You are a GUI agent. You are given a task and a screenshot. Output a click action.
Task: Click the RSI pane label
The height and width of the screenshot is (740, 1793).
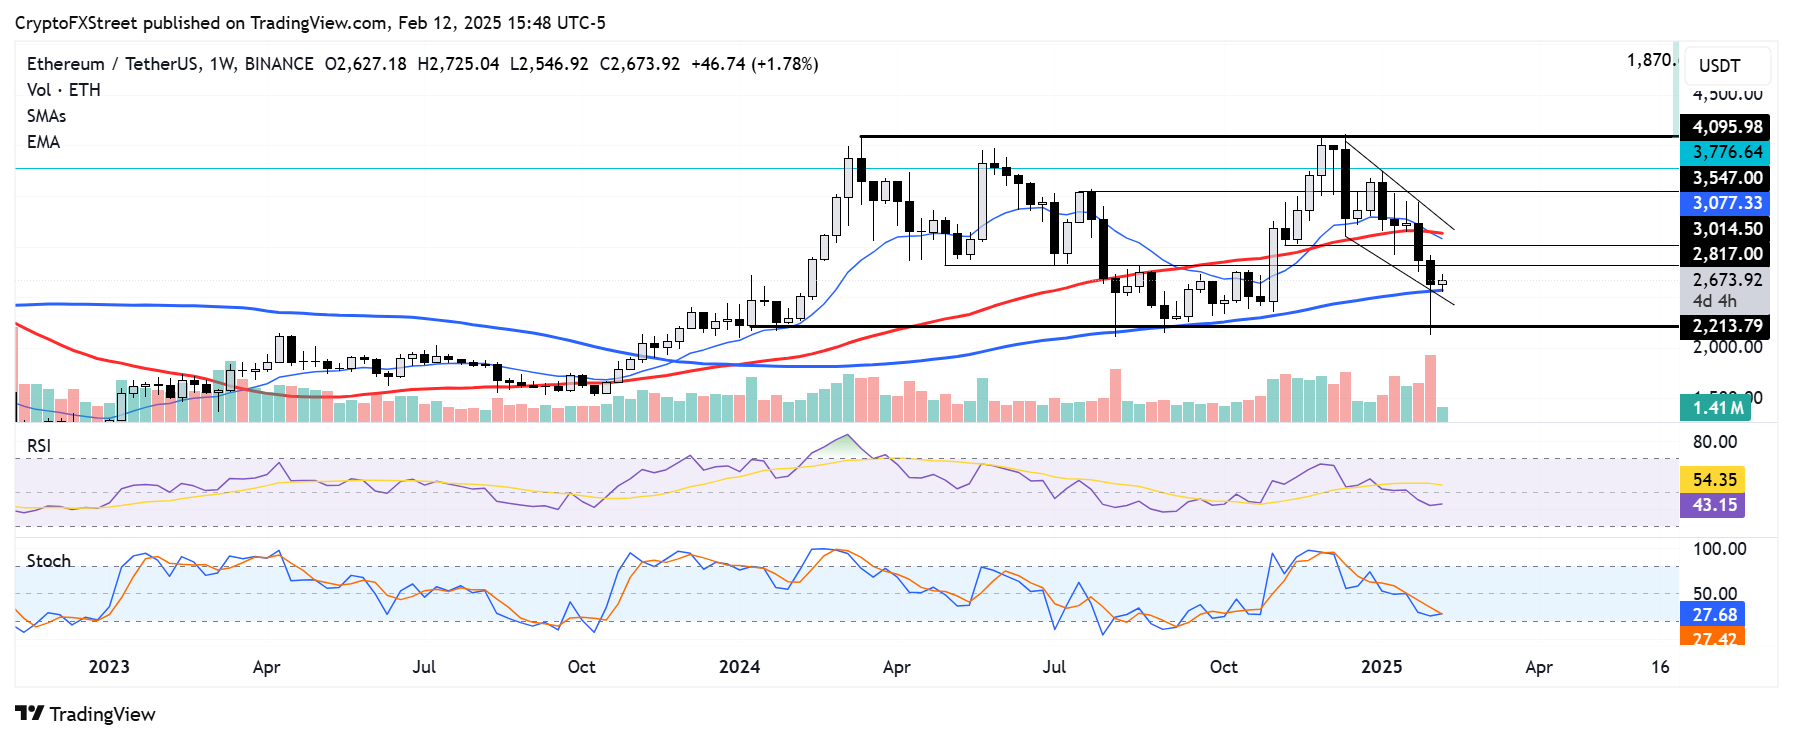(x=39, y=446)
